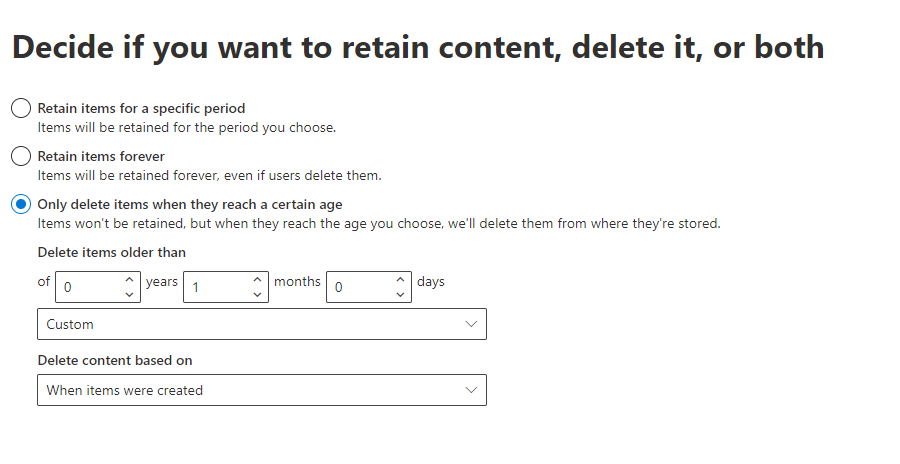The height and width of the screenshot is (464, 900).
Task: Click the 'Retain items for a specific period' label
Action: click(141, 108)
